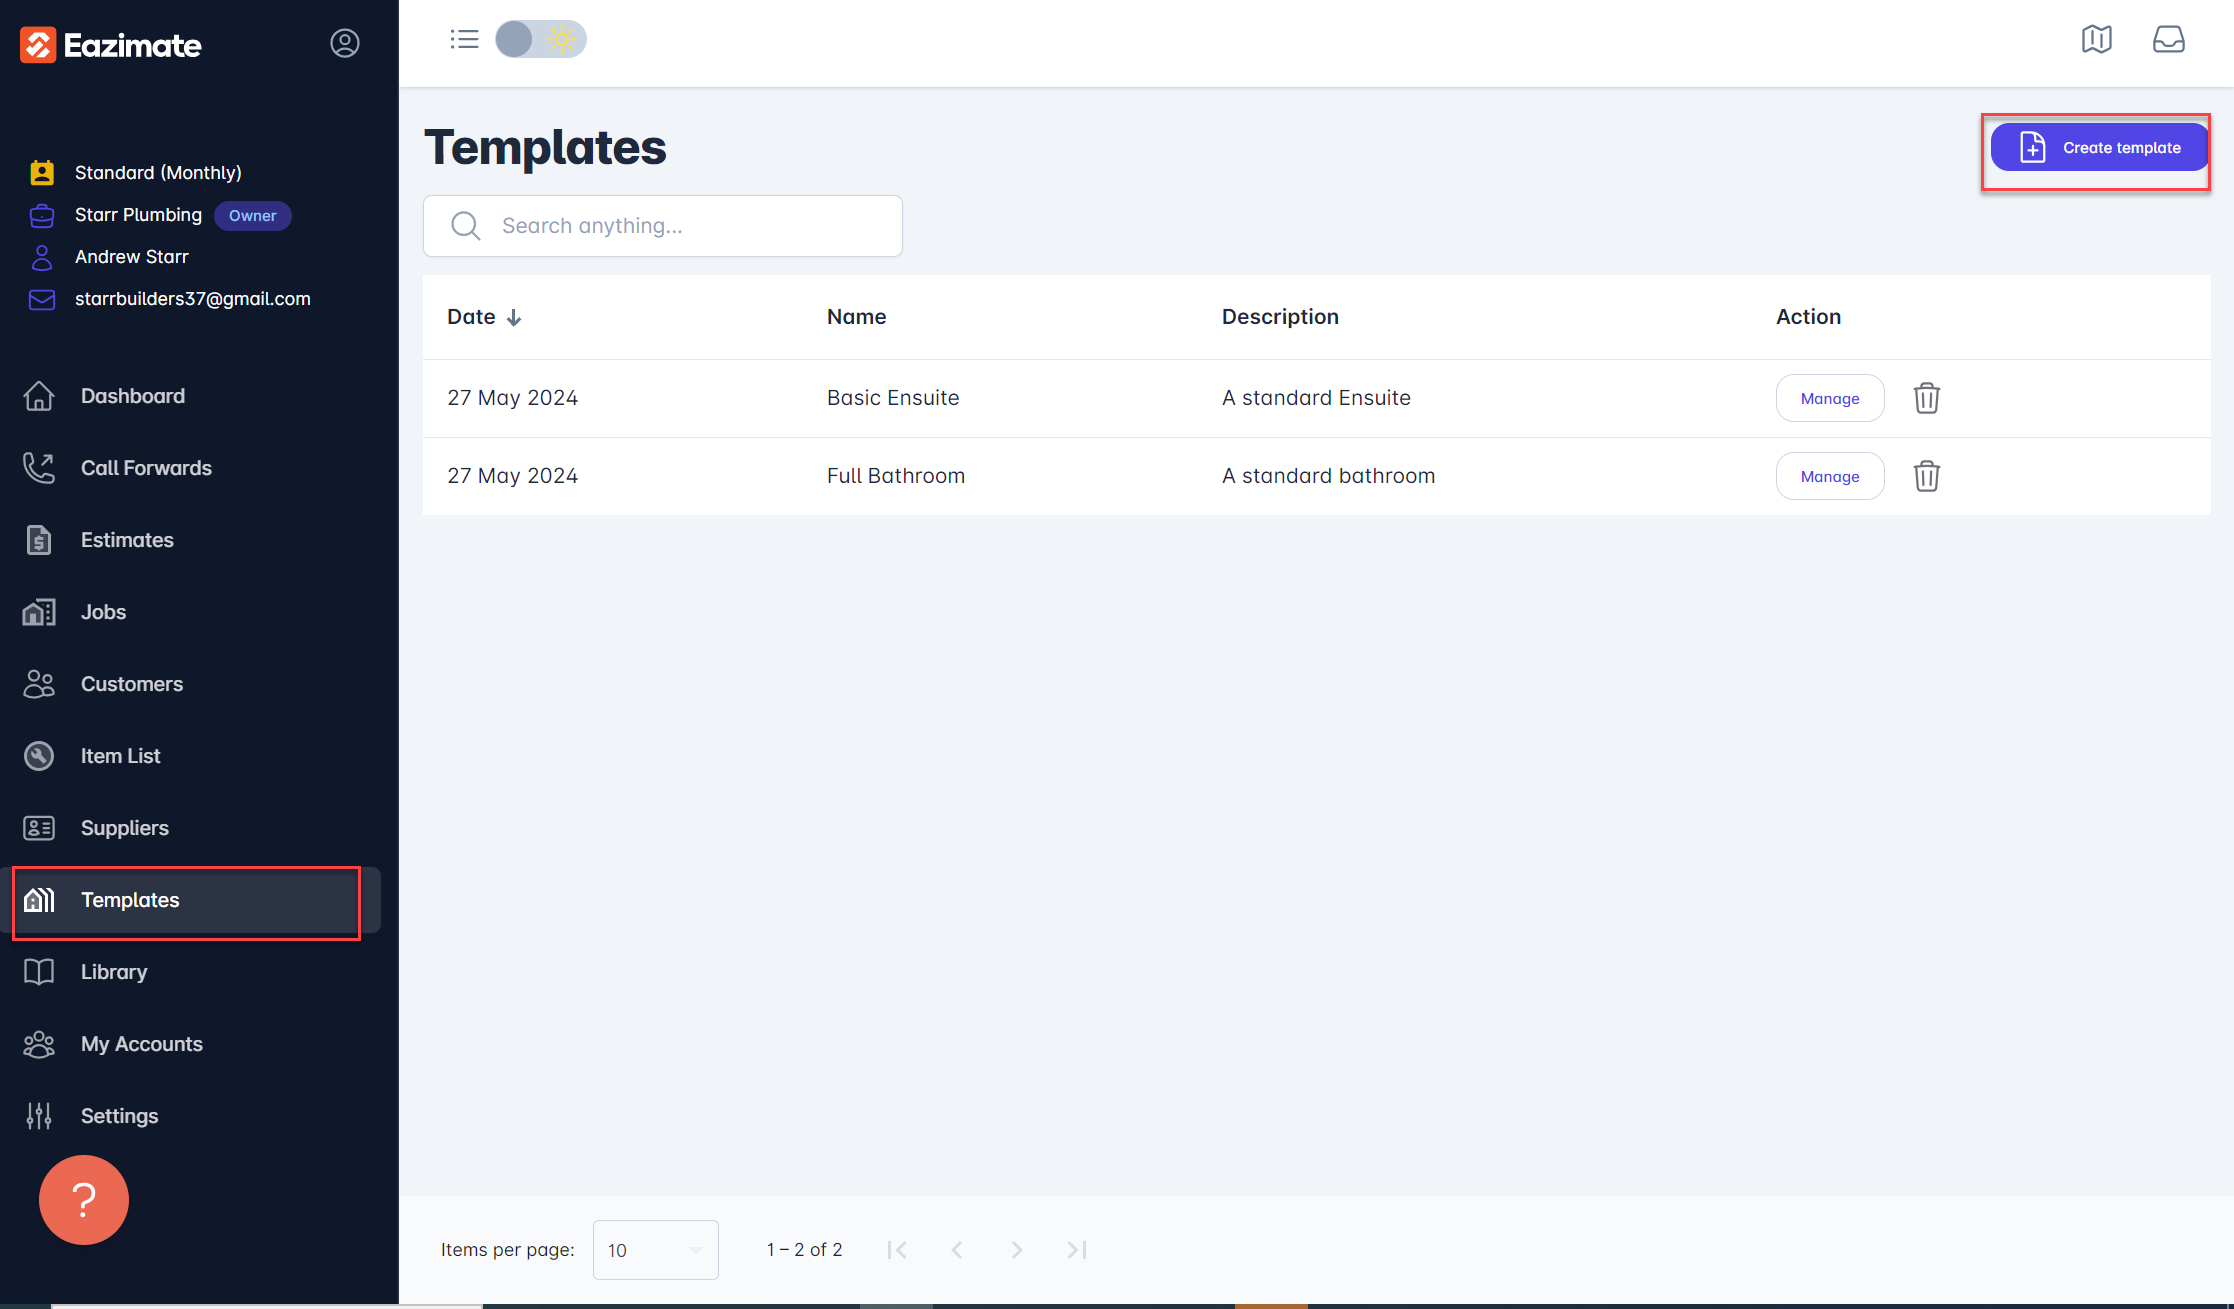Open Call Forwards page
Screen dimensions: 2234x1309
click(x=146, y=468)
